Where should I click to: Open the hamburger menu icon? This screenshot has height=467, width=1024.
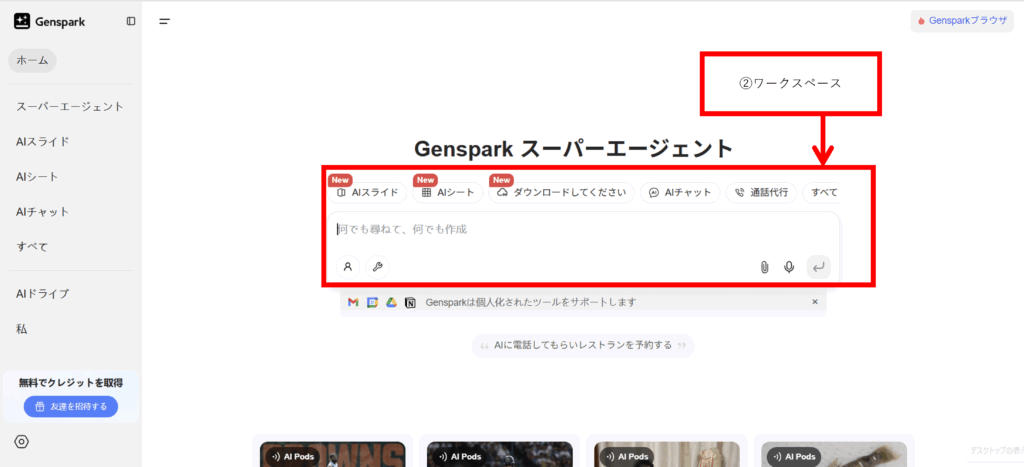pyautogui.click(x=164, y=21)
